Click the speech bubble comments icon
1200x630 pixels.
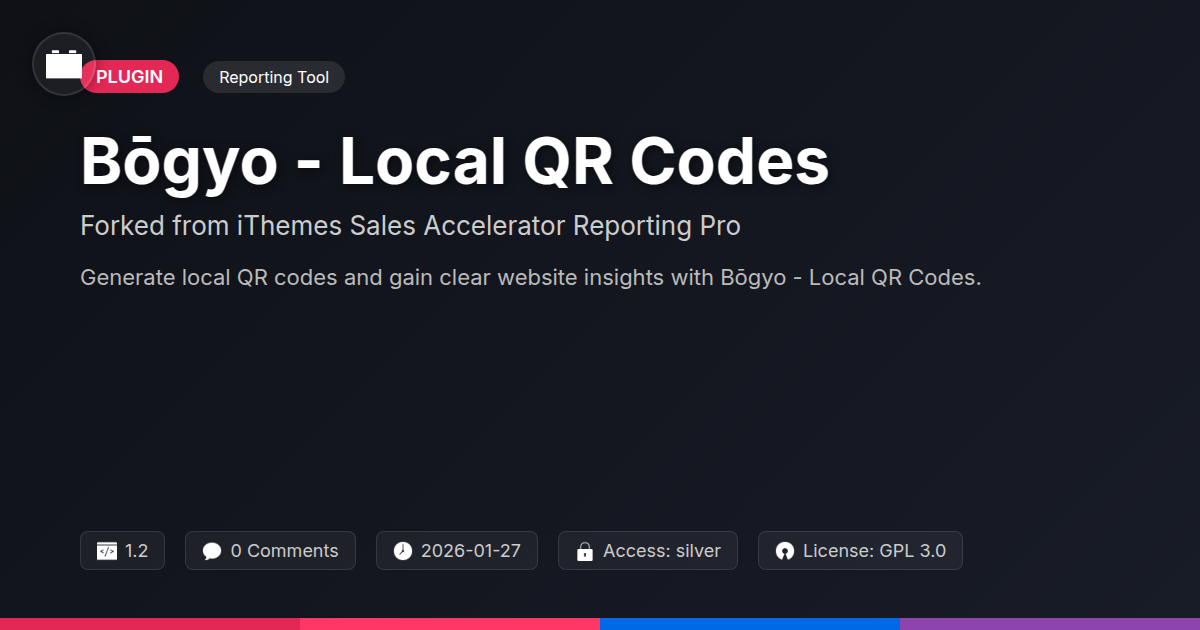coord(212,551)
